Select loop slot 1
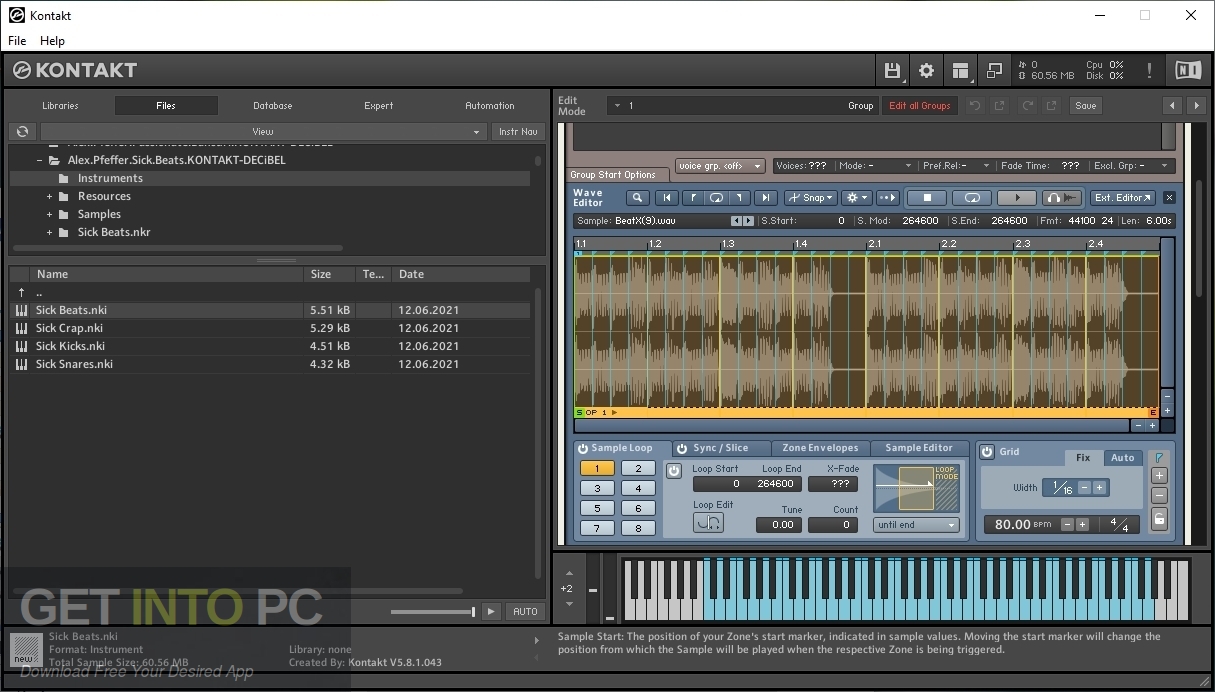1215x692 pixels. (597, 468)
